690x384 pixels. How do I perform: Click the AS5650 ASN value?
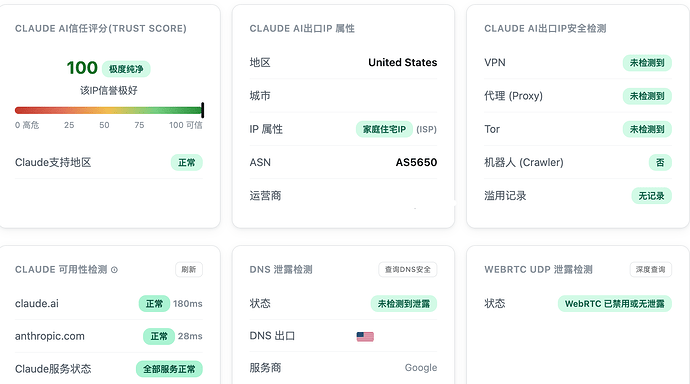416,162
